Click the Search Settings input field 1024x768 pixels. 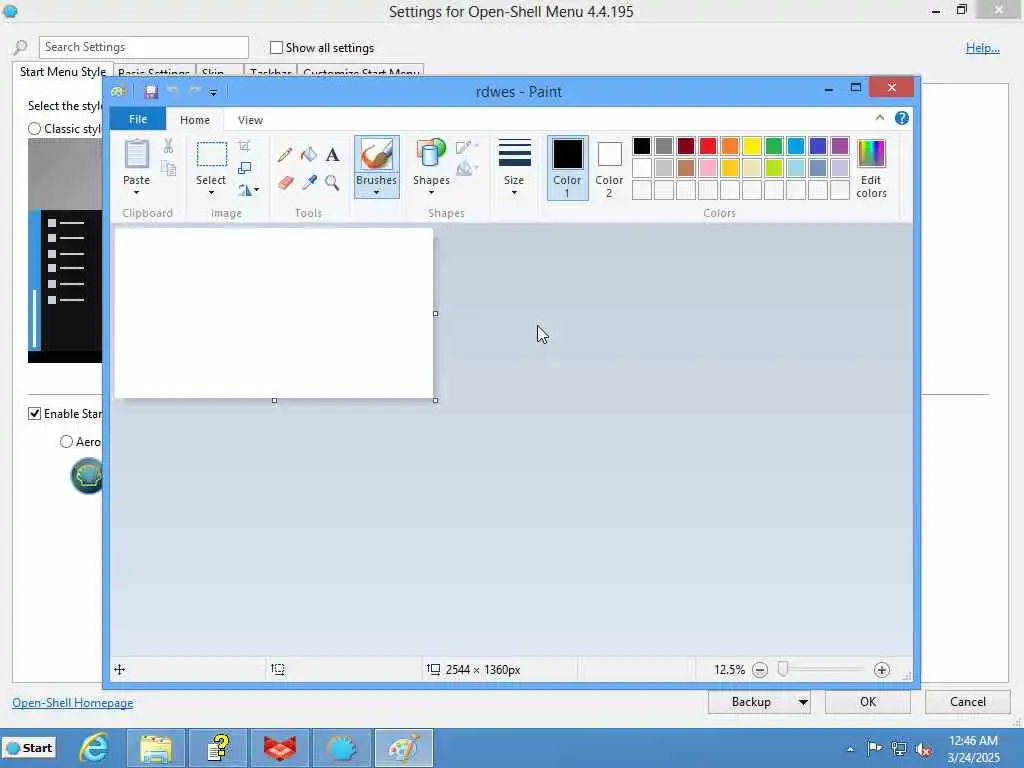(x=144, y=47)
